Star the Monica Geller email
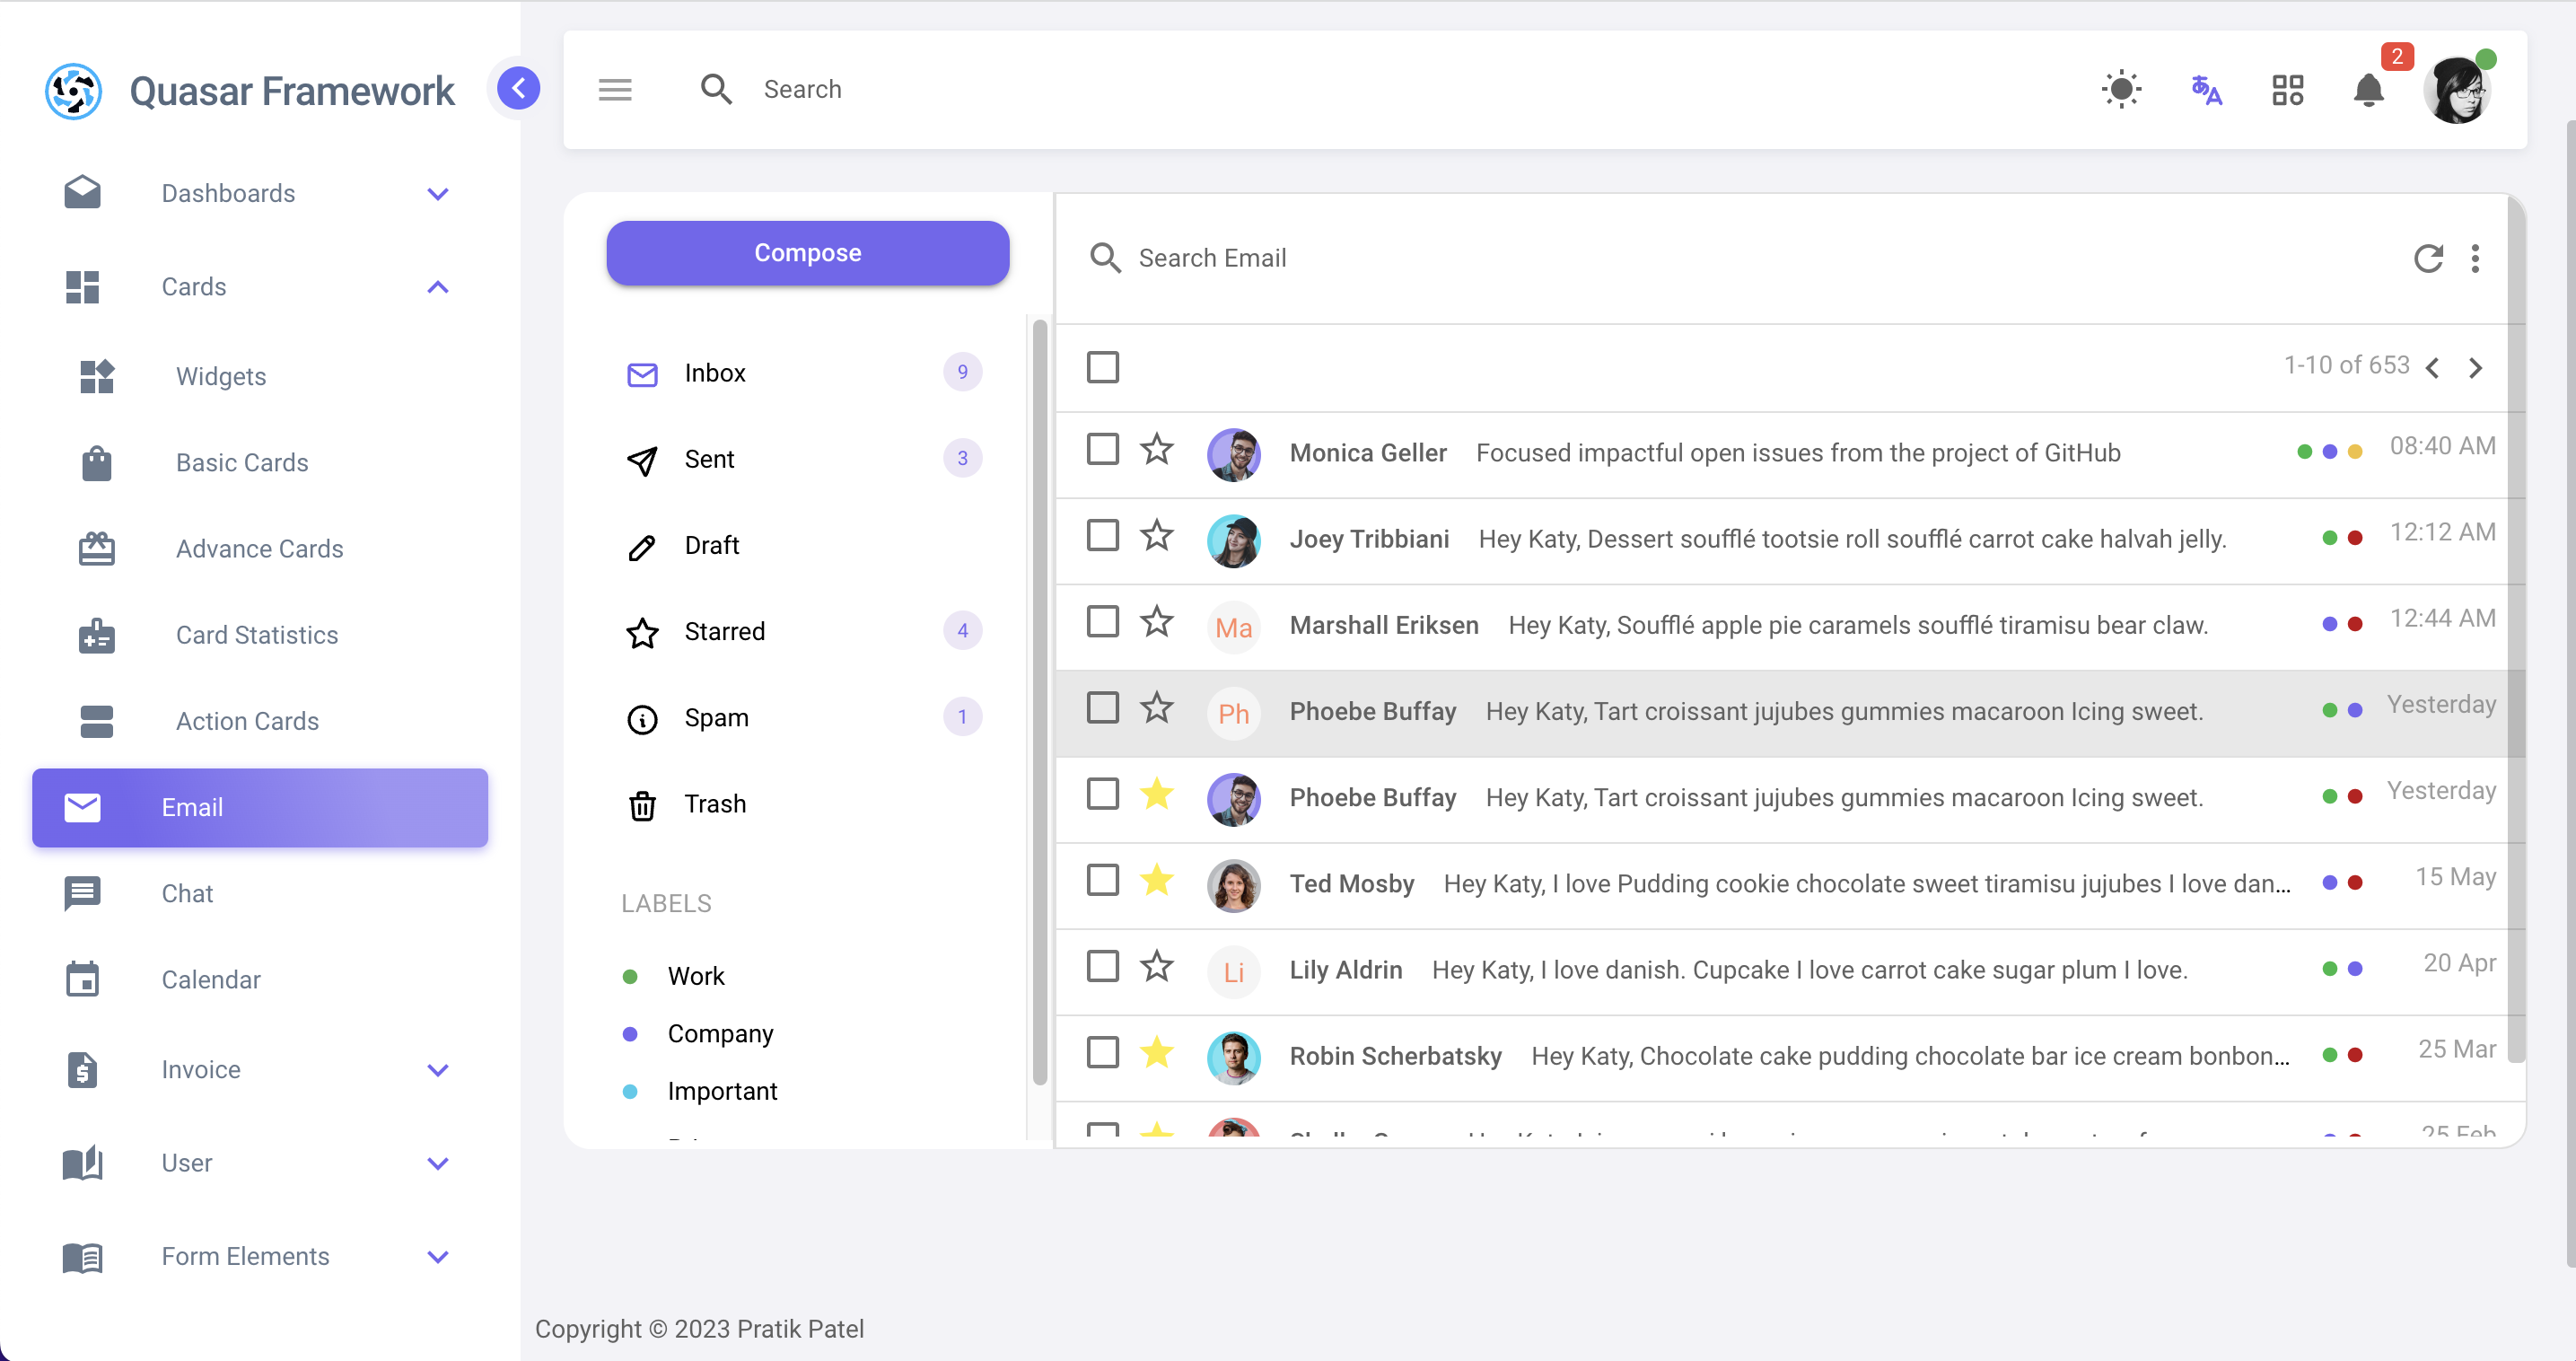Viewport: 2576px width, 1361px height. coord(1157,449)
